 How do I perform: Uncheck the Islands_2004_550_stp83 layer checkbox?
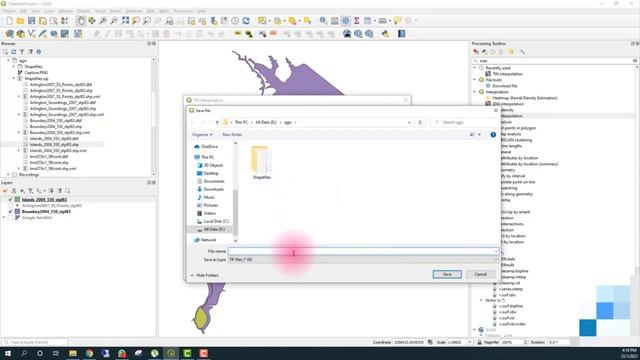[11, 200]
